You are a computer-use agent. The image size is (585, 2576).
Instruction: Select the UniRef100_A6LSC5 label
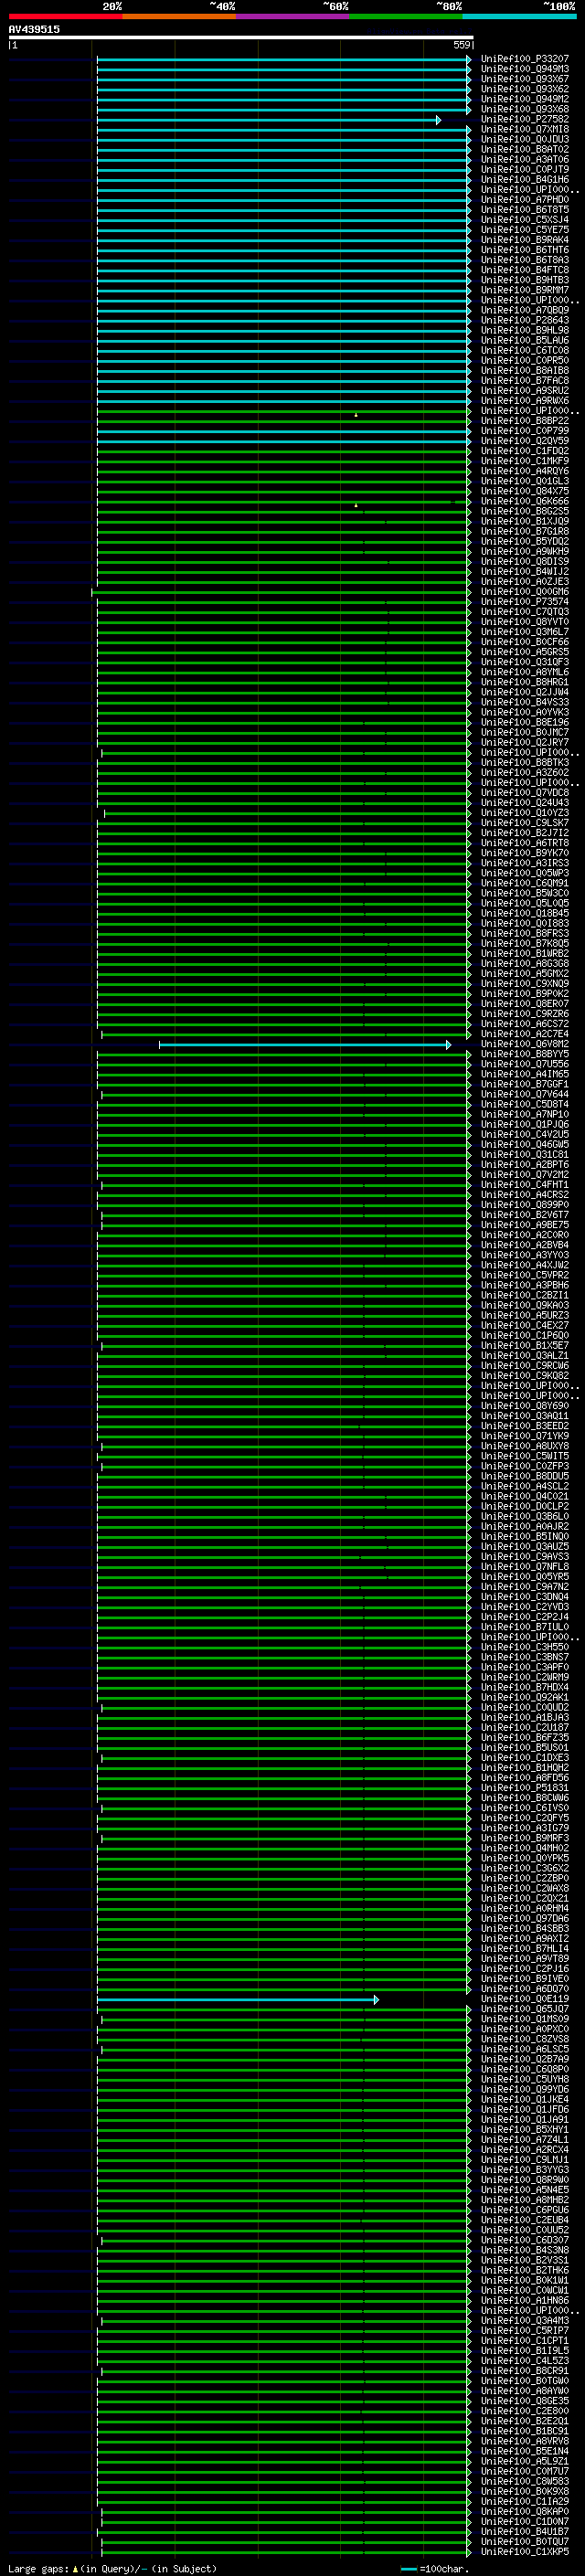click(524, 2049)
